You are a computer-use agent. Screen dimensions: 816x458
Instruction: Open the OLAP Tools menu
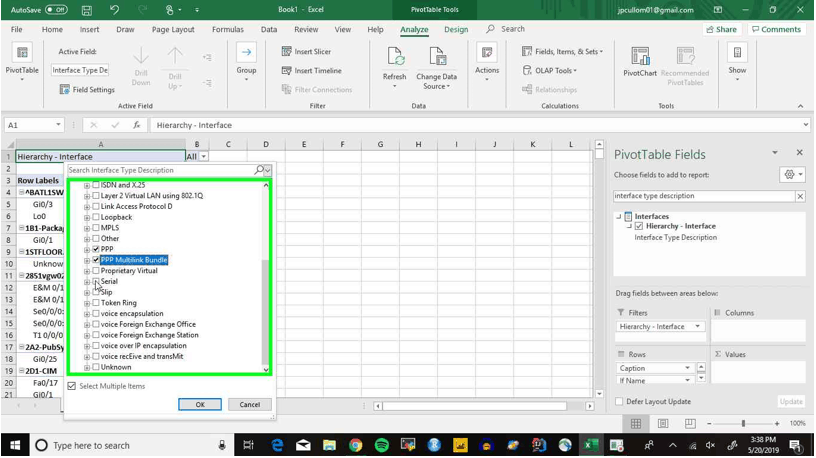(550, 70)
